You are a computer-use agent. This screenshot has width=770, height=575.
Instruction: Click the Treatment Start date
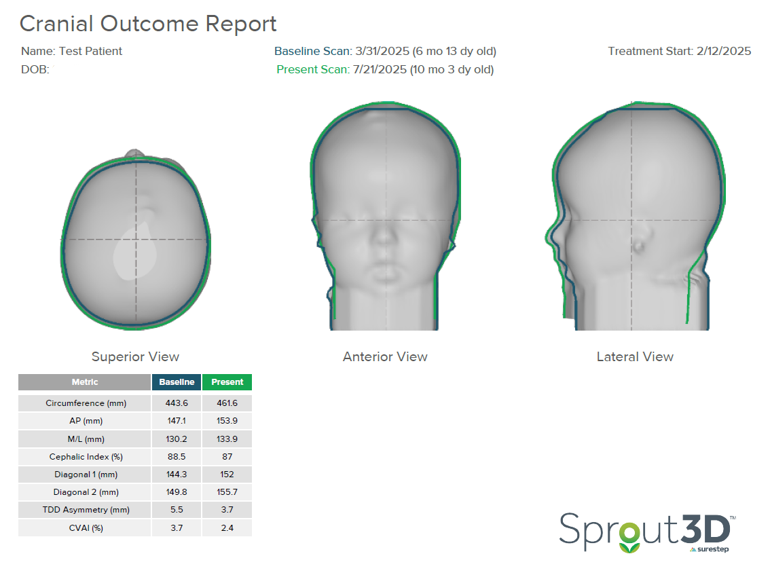[679, 51]
